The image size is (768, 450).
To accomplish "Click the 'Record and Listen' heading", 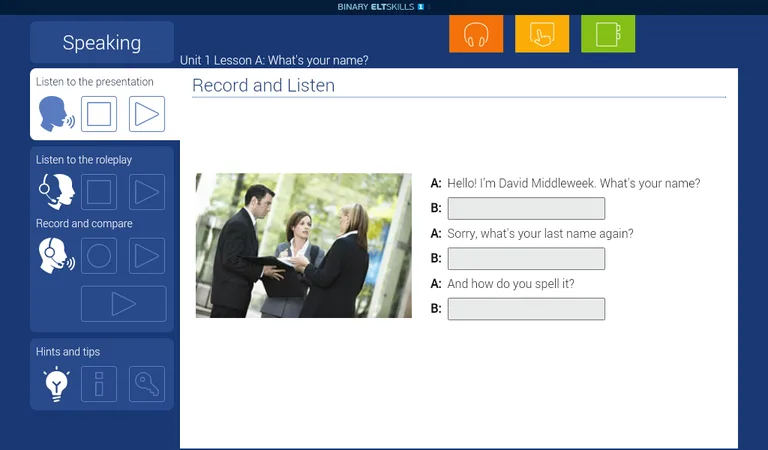I will [x=264, y=85].
